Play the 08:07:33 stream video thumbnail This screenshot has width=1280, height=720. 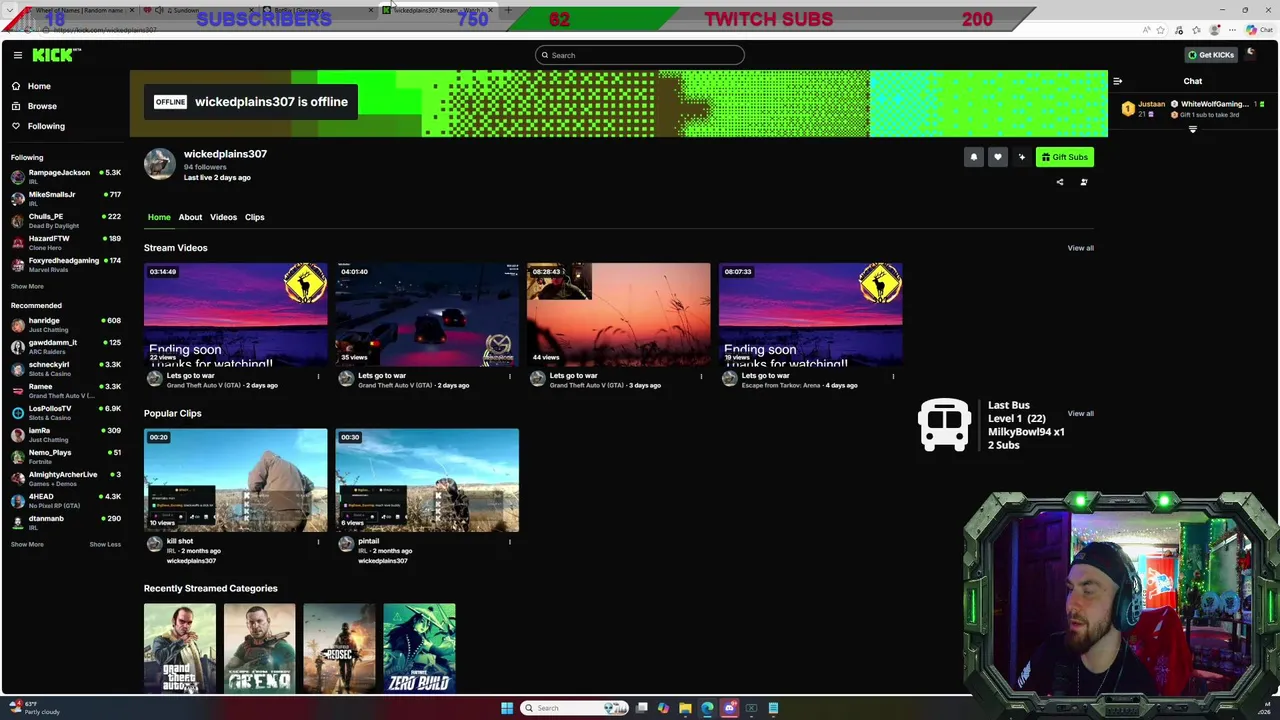(810, 315)
